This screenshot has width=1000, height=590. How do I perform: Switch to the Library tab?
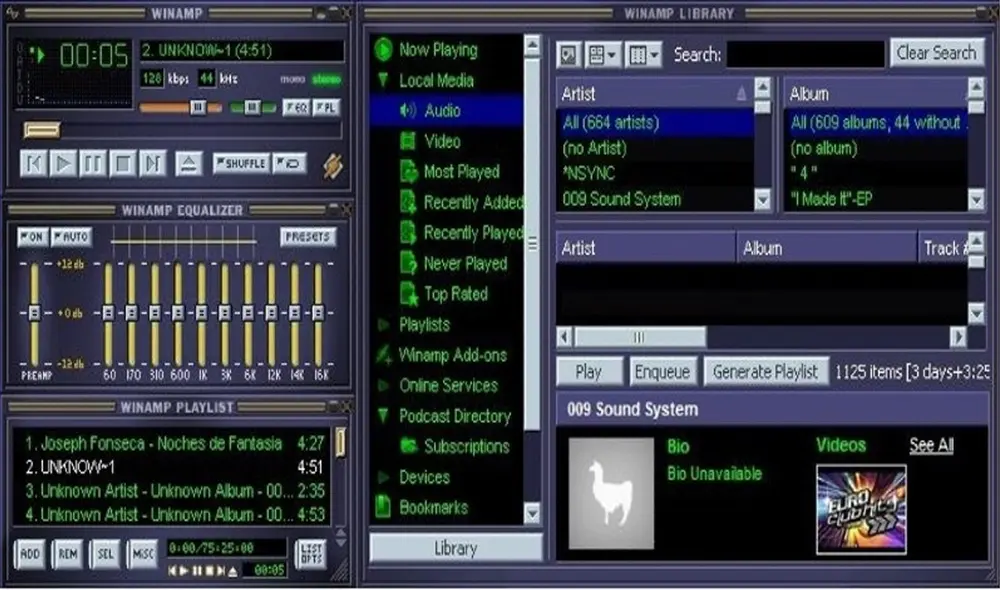pos(455,547)
